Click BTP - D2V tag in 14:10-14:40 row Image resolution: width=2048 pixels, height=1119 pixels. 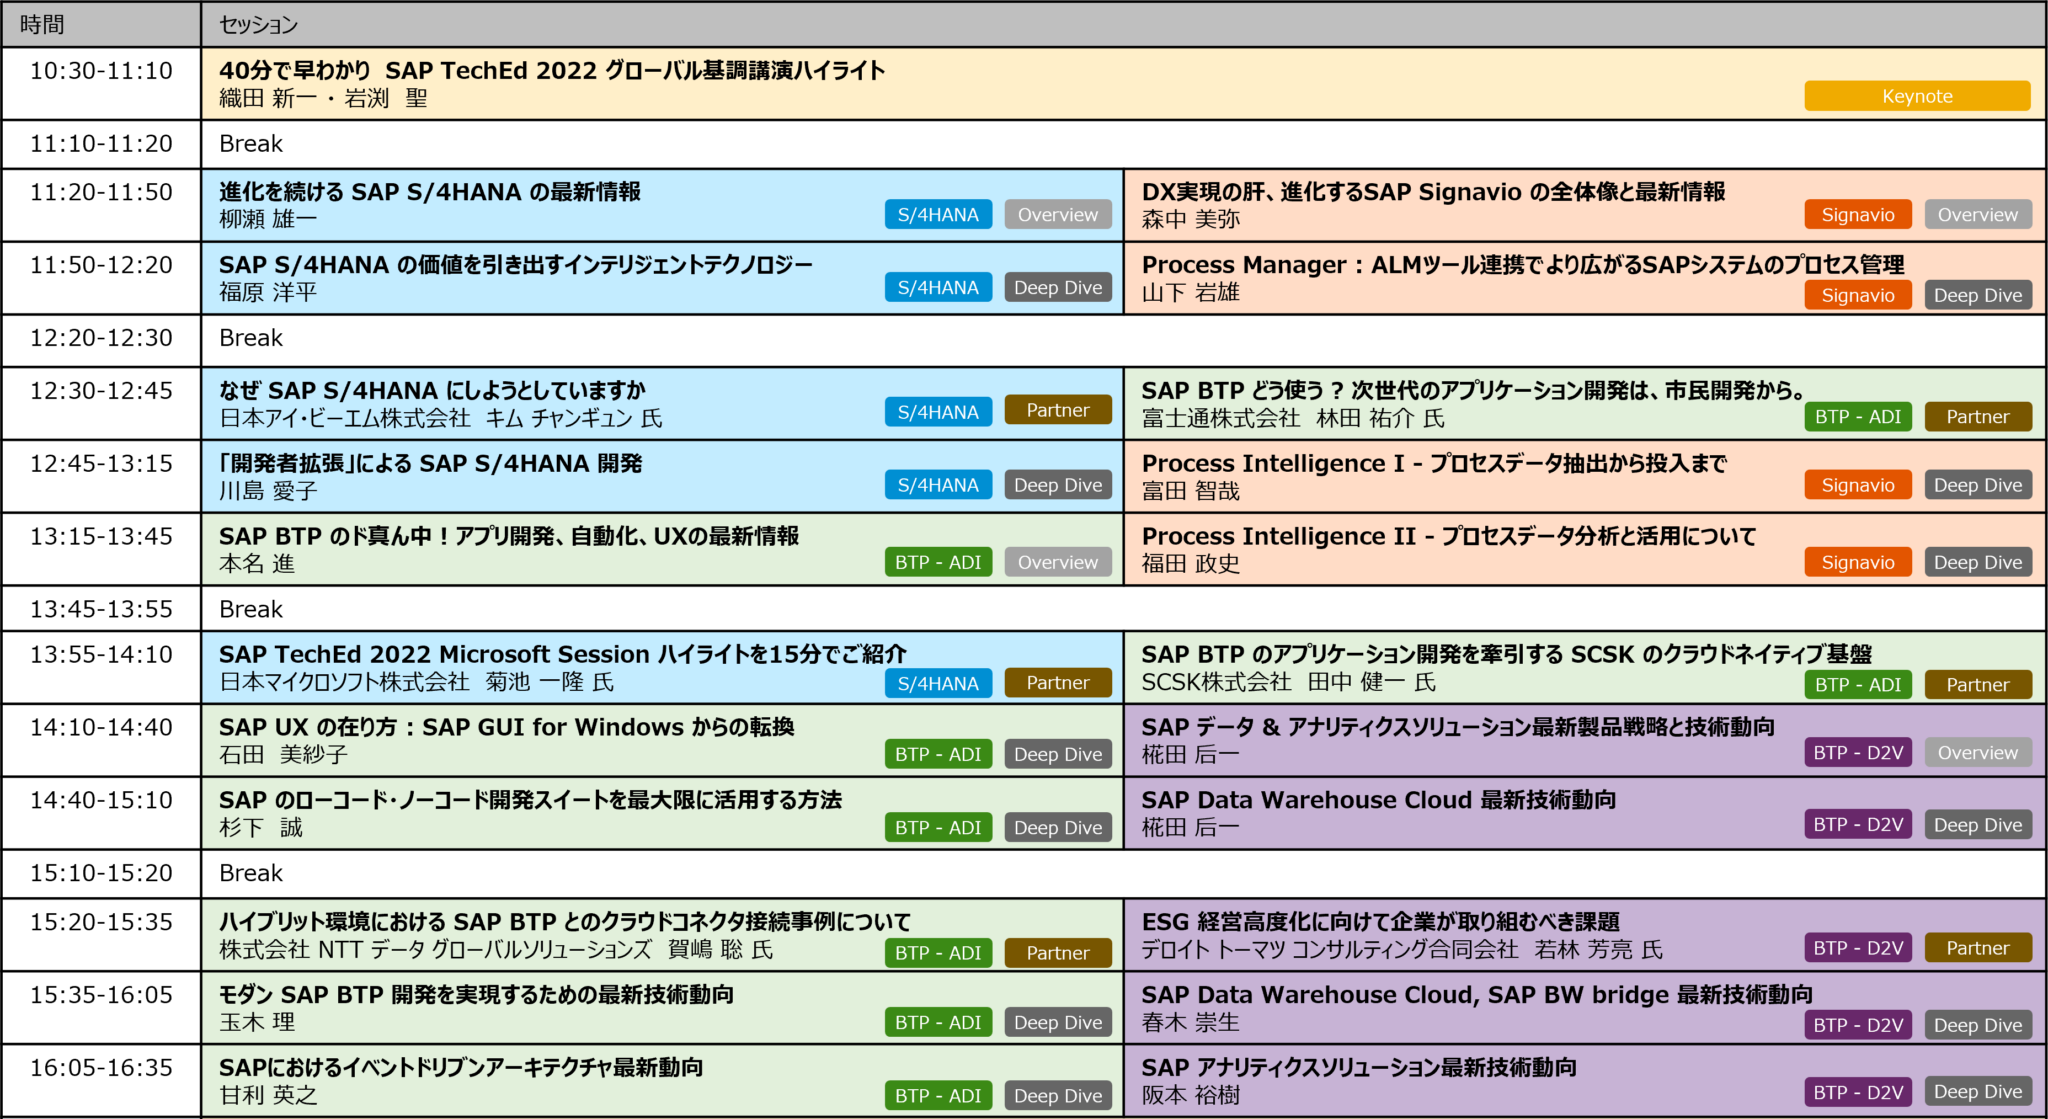point(1858,753)
